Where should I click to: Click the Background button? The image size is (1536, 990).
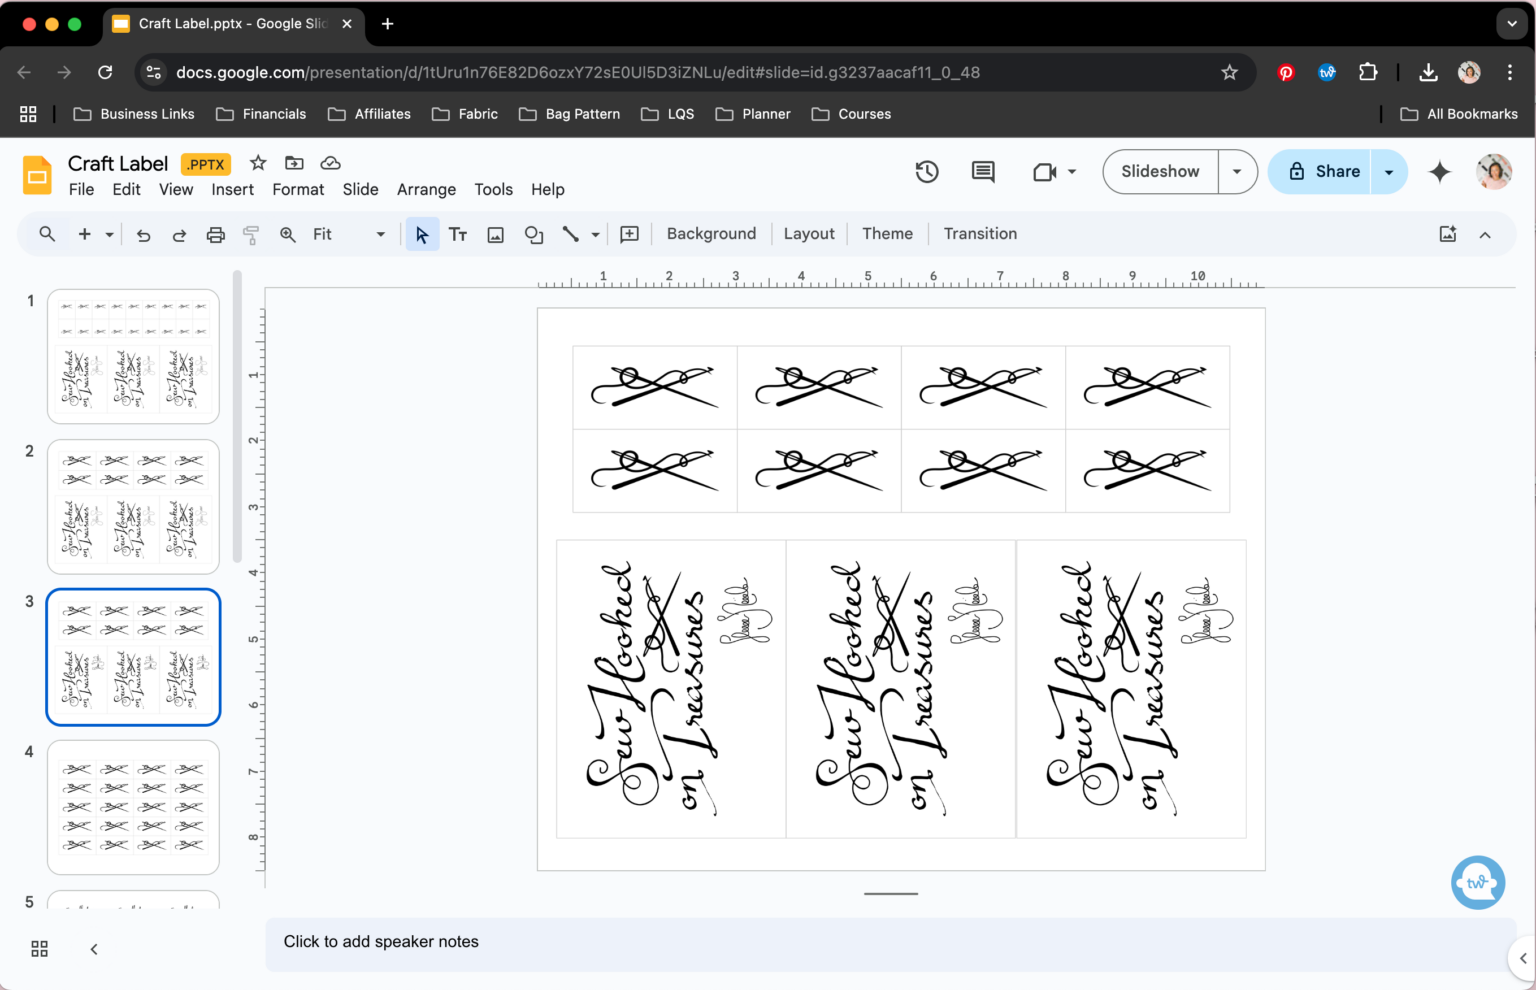point(711,234)
